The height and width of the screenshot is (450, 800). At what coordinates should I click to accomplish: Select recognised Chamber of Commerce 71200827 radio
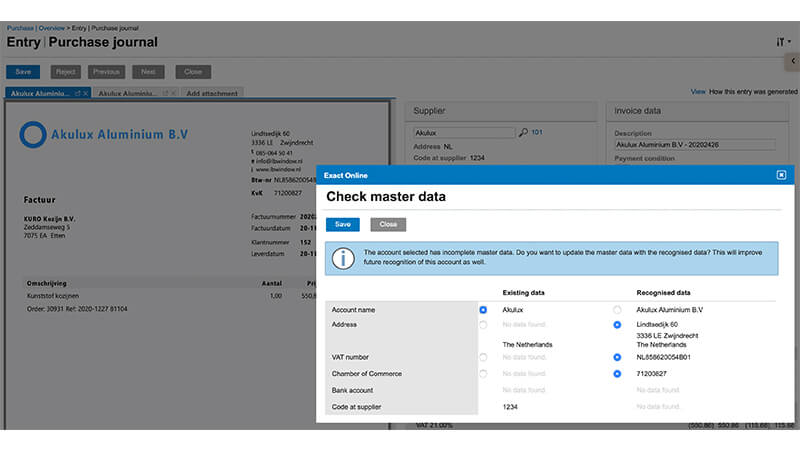click(617, 373)
